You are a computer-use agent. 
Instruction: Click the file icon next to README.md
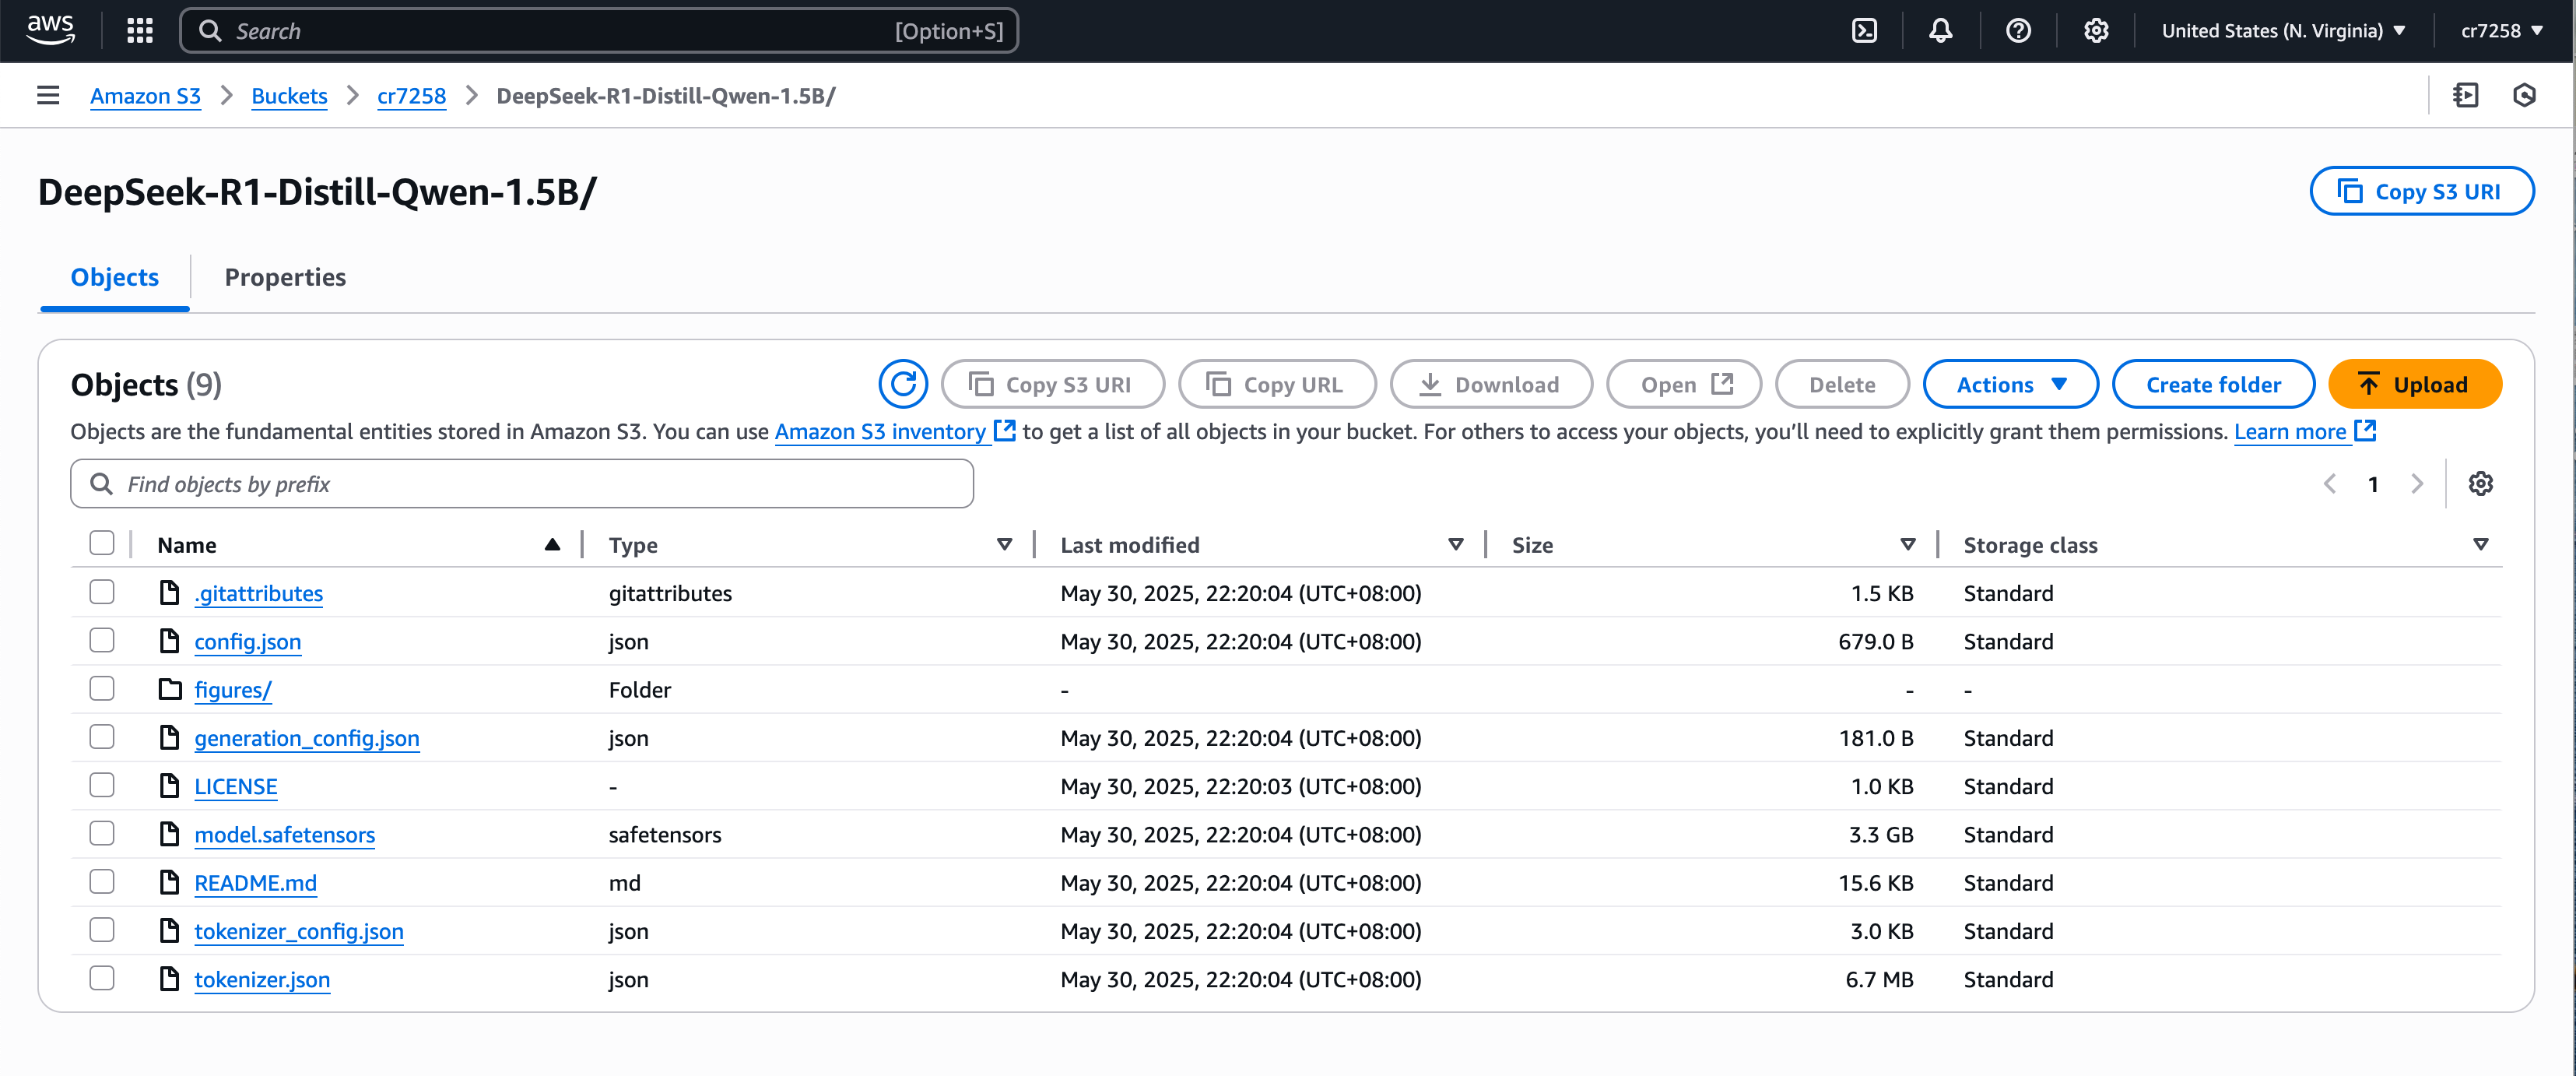(170, 882)
